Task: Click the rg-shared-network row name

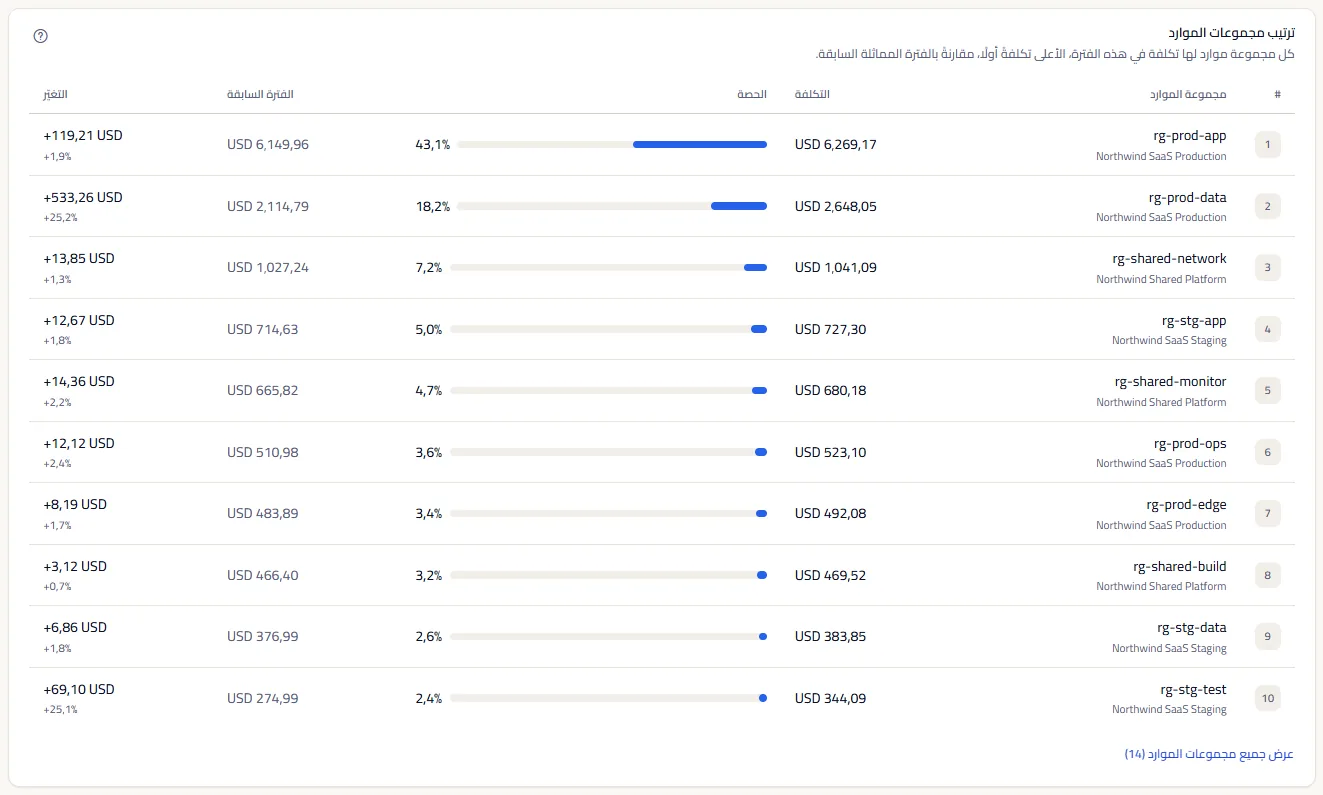Action: (x=1169, y=258)
